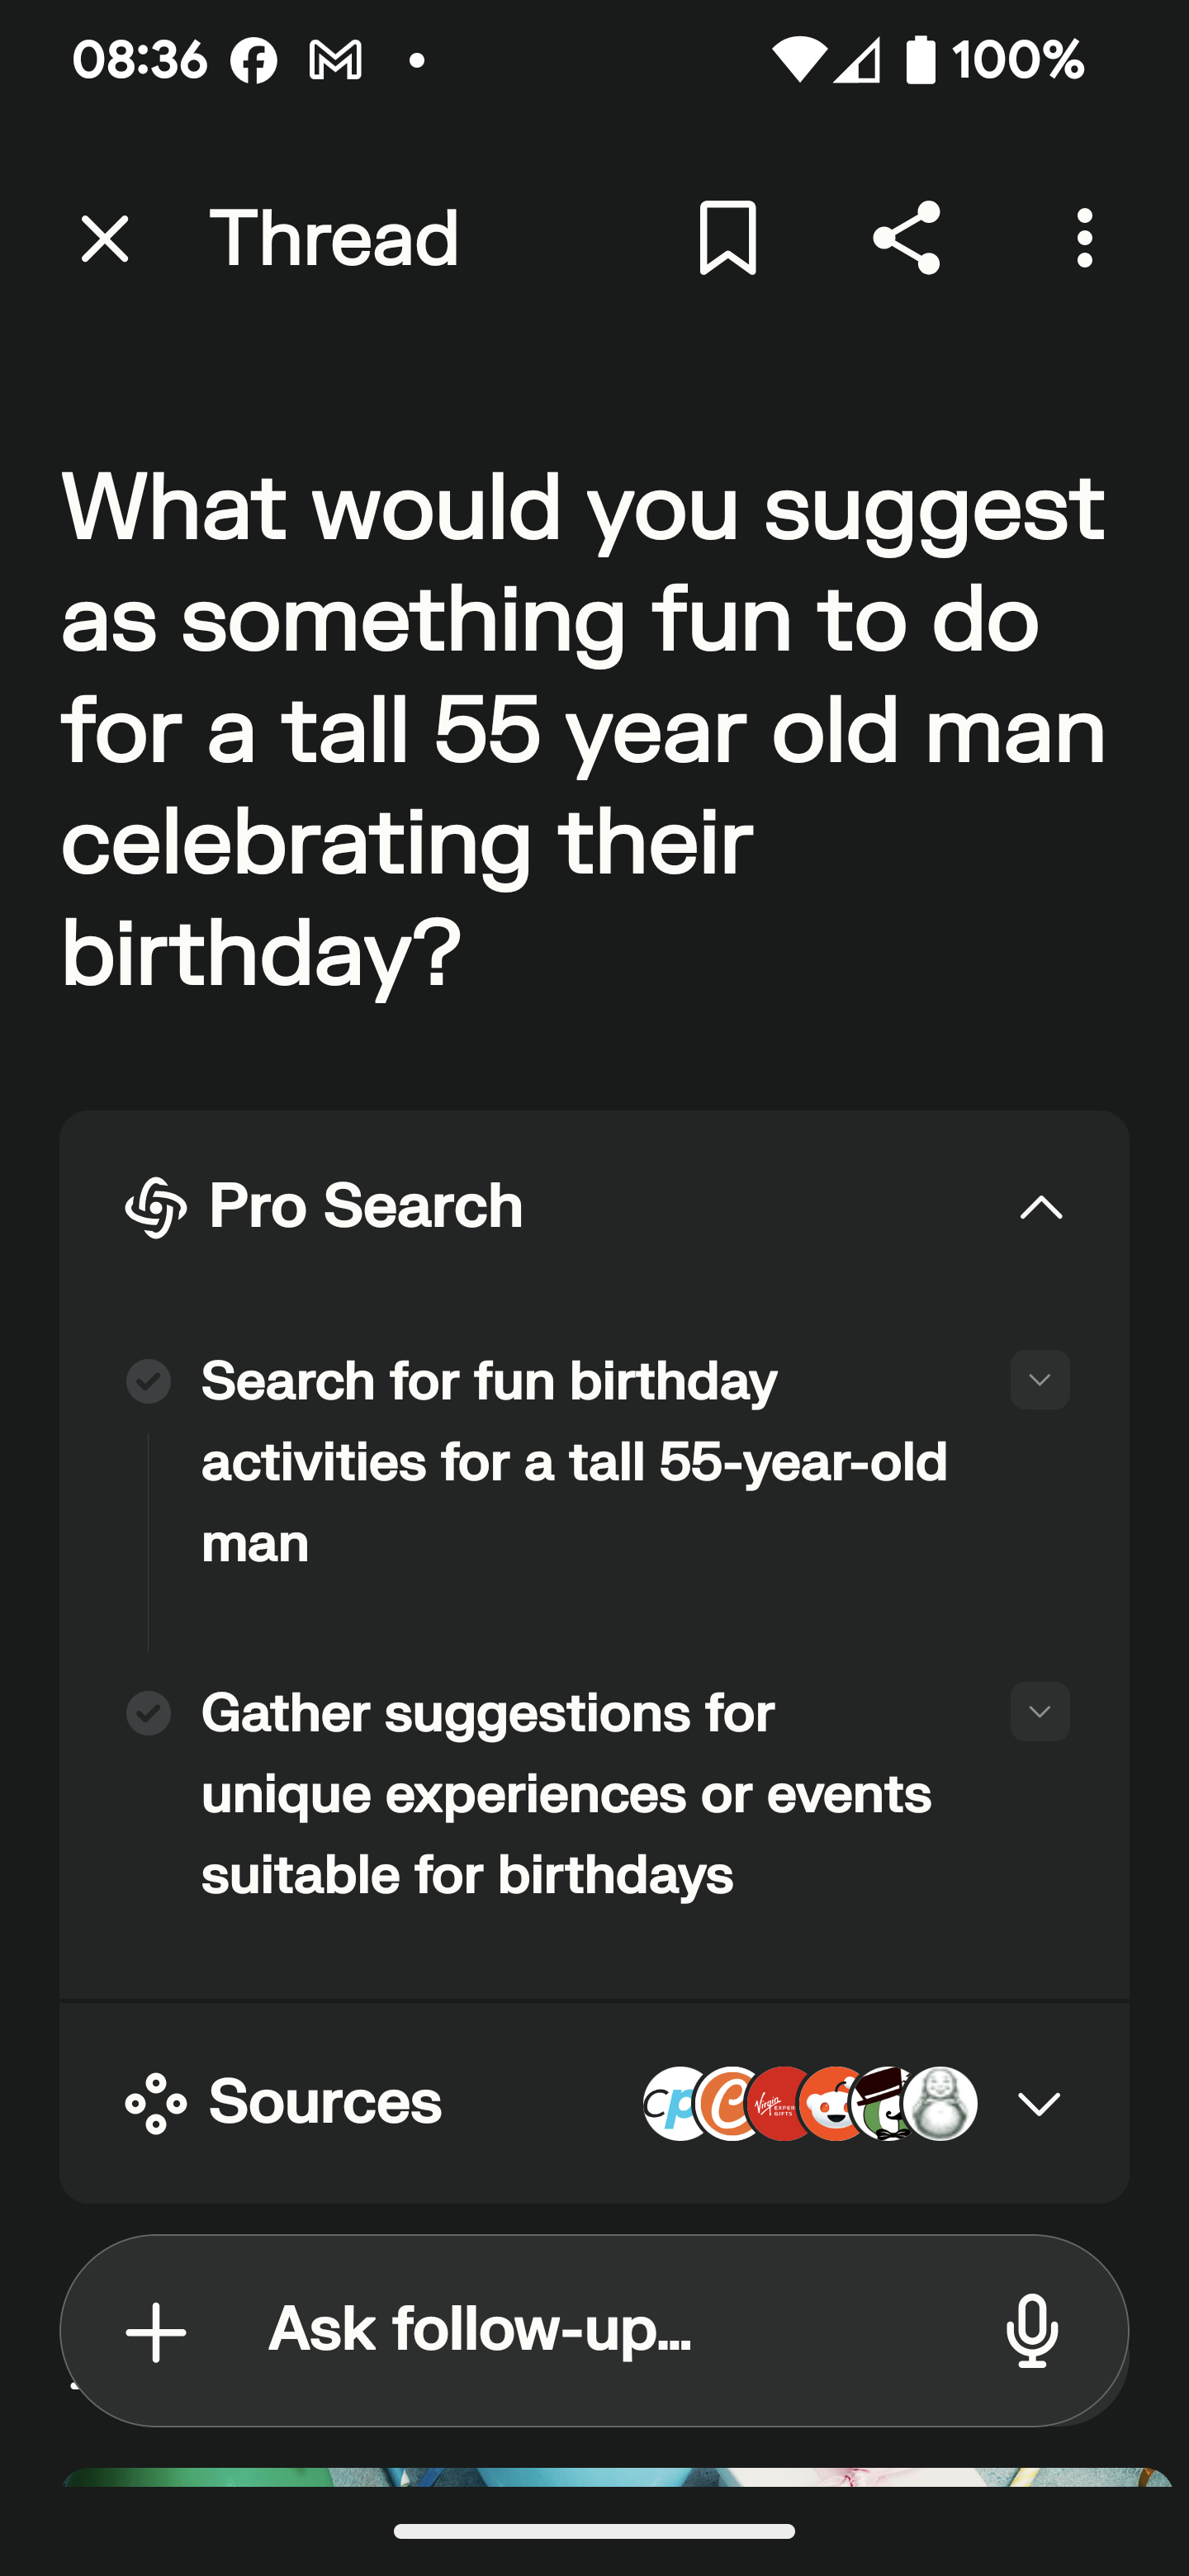Screen dimensions: 1189x2576
Task: Tap the checkmark beside Gather suggestions step
Action: click(148, 1713)
